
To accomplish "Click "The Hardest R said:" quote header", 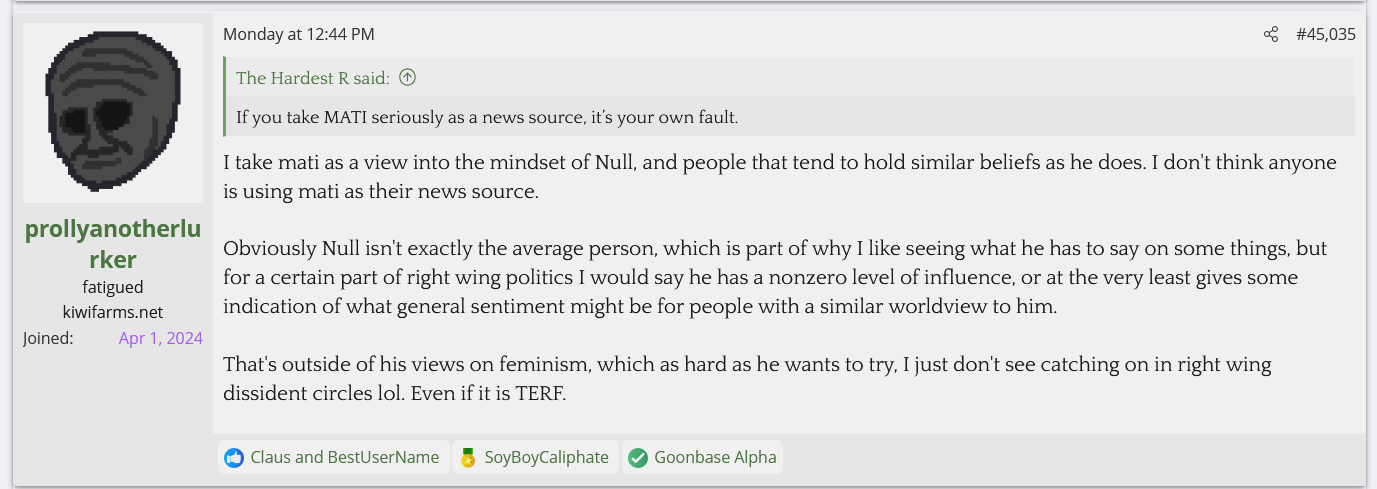I will pos(313,78).
